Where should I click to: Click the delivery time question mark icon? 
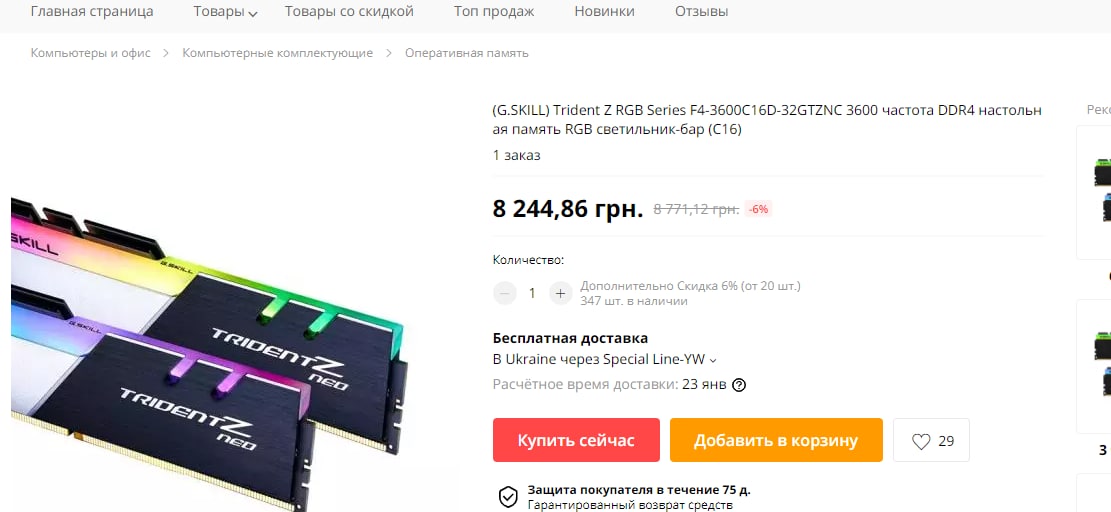(x=739, y=385)
